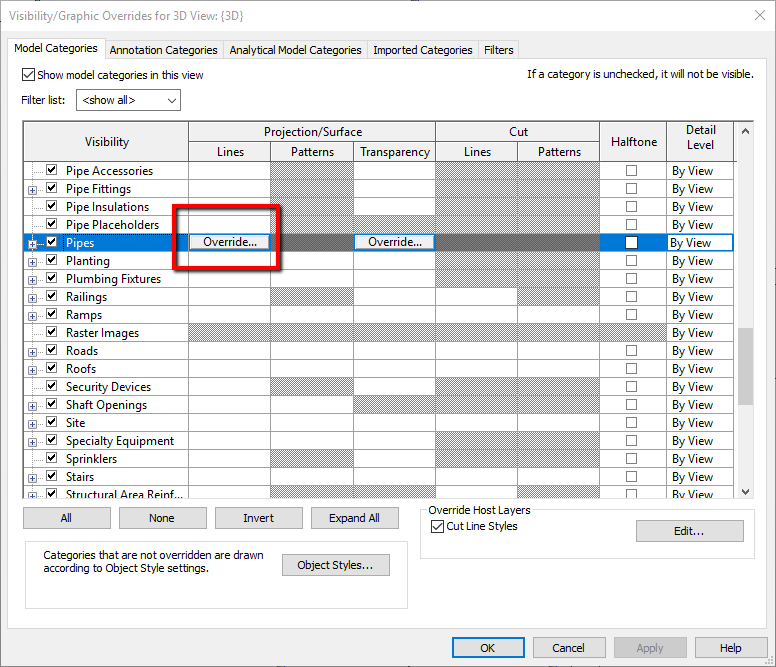Select the Raster Images row label
The height and width of the screenshot is (667, 776).
click(102, 333)
